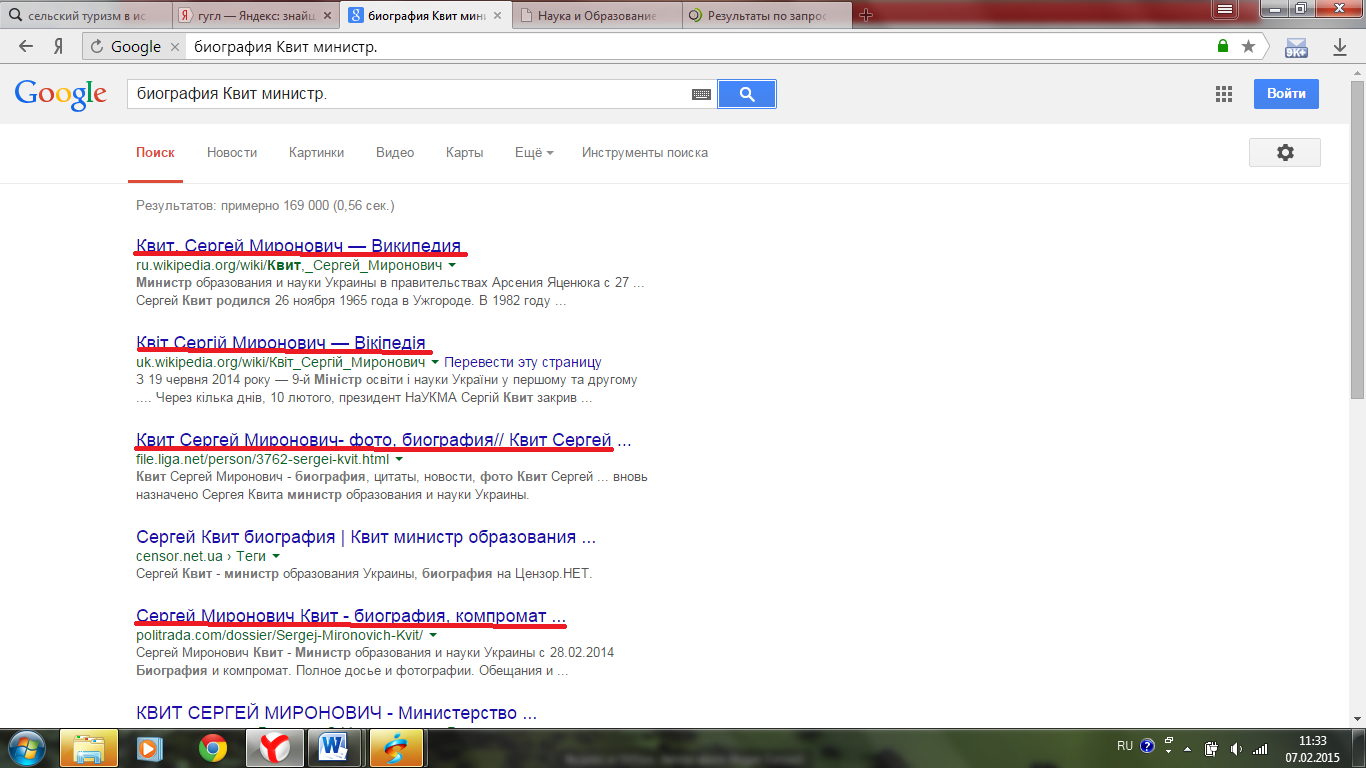This screenshot has width=1366, height=768.
Task: Open the mail notifier icon in toolbar
Action: [1296, 46]
